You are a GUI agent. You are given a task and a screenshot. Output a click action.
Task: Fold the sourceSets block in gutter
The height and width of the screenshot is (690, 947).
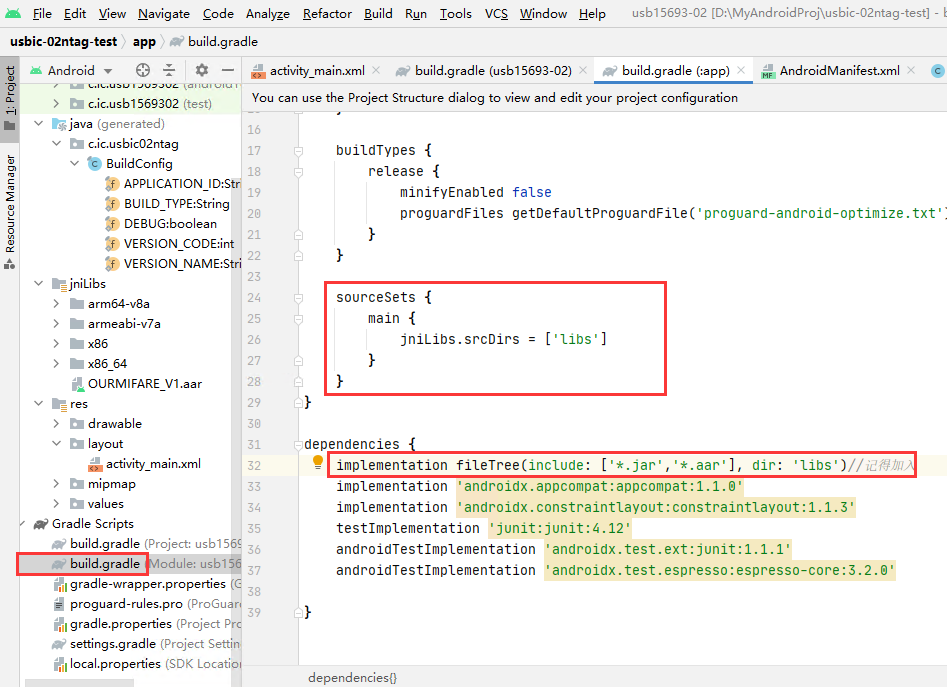[298, 298]
